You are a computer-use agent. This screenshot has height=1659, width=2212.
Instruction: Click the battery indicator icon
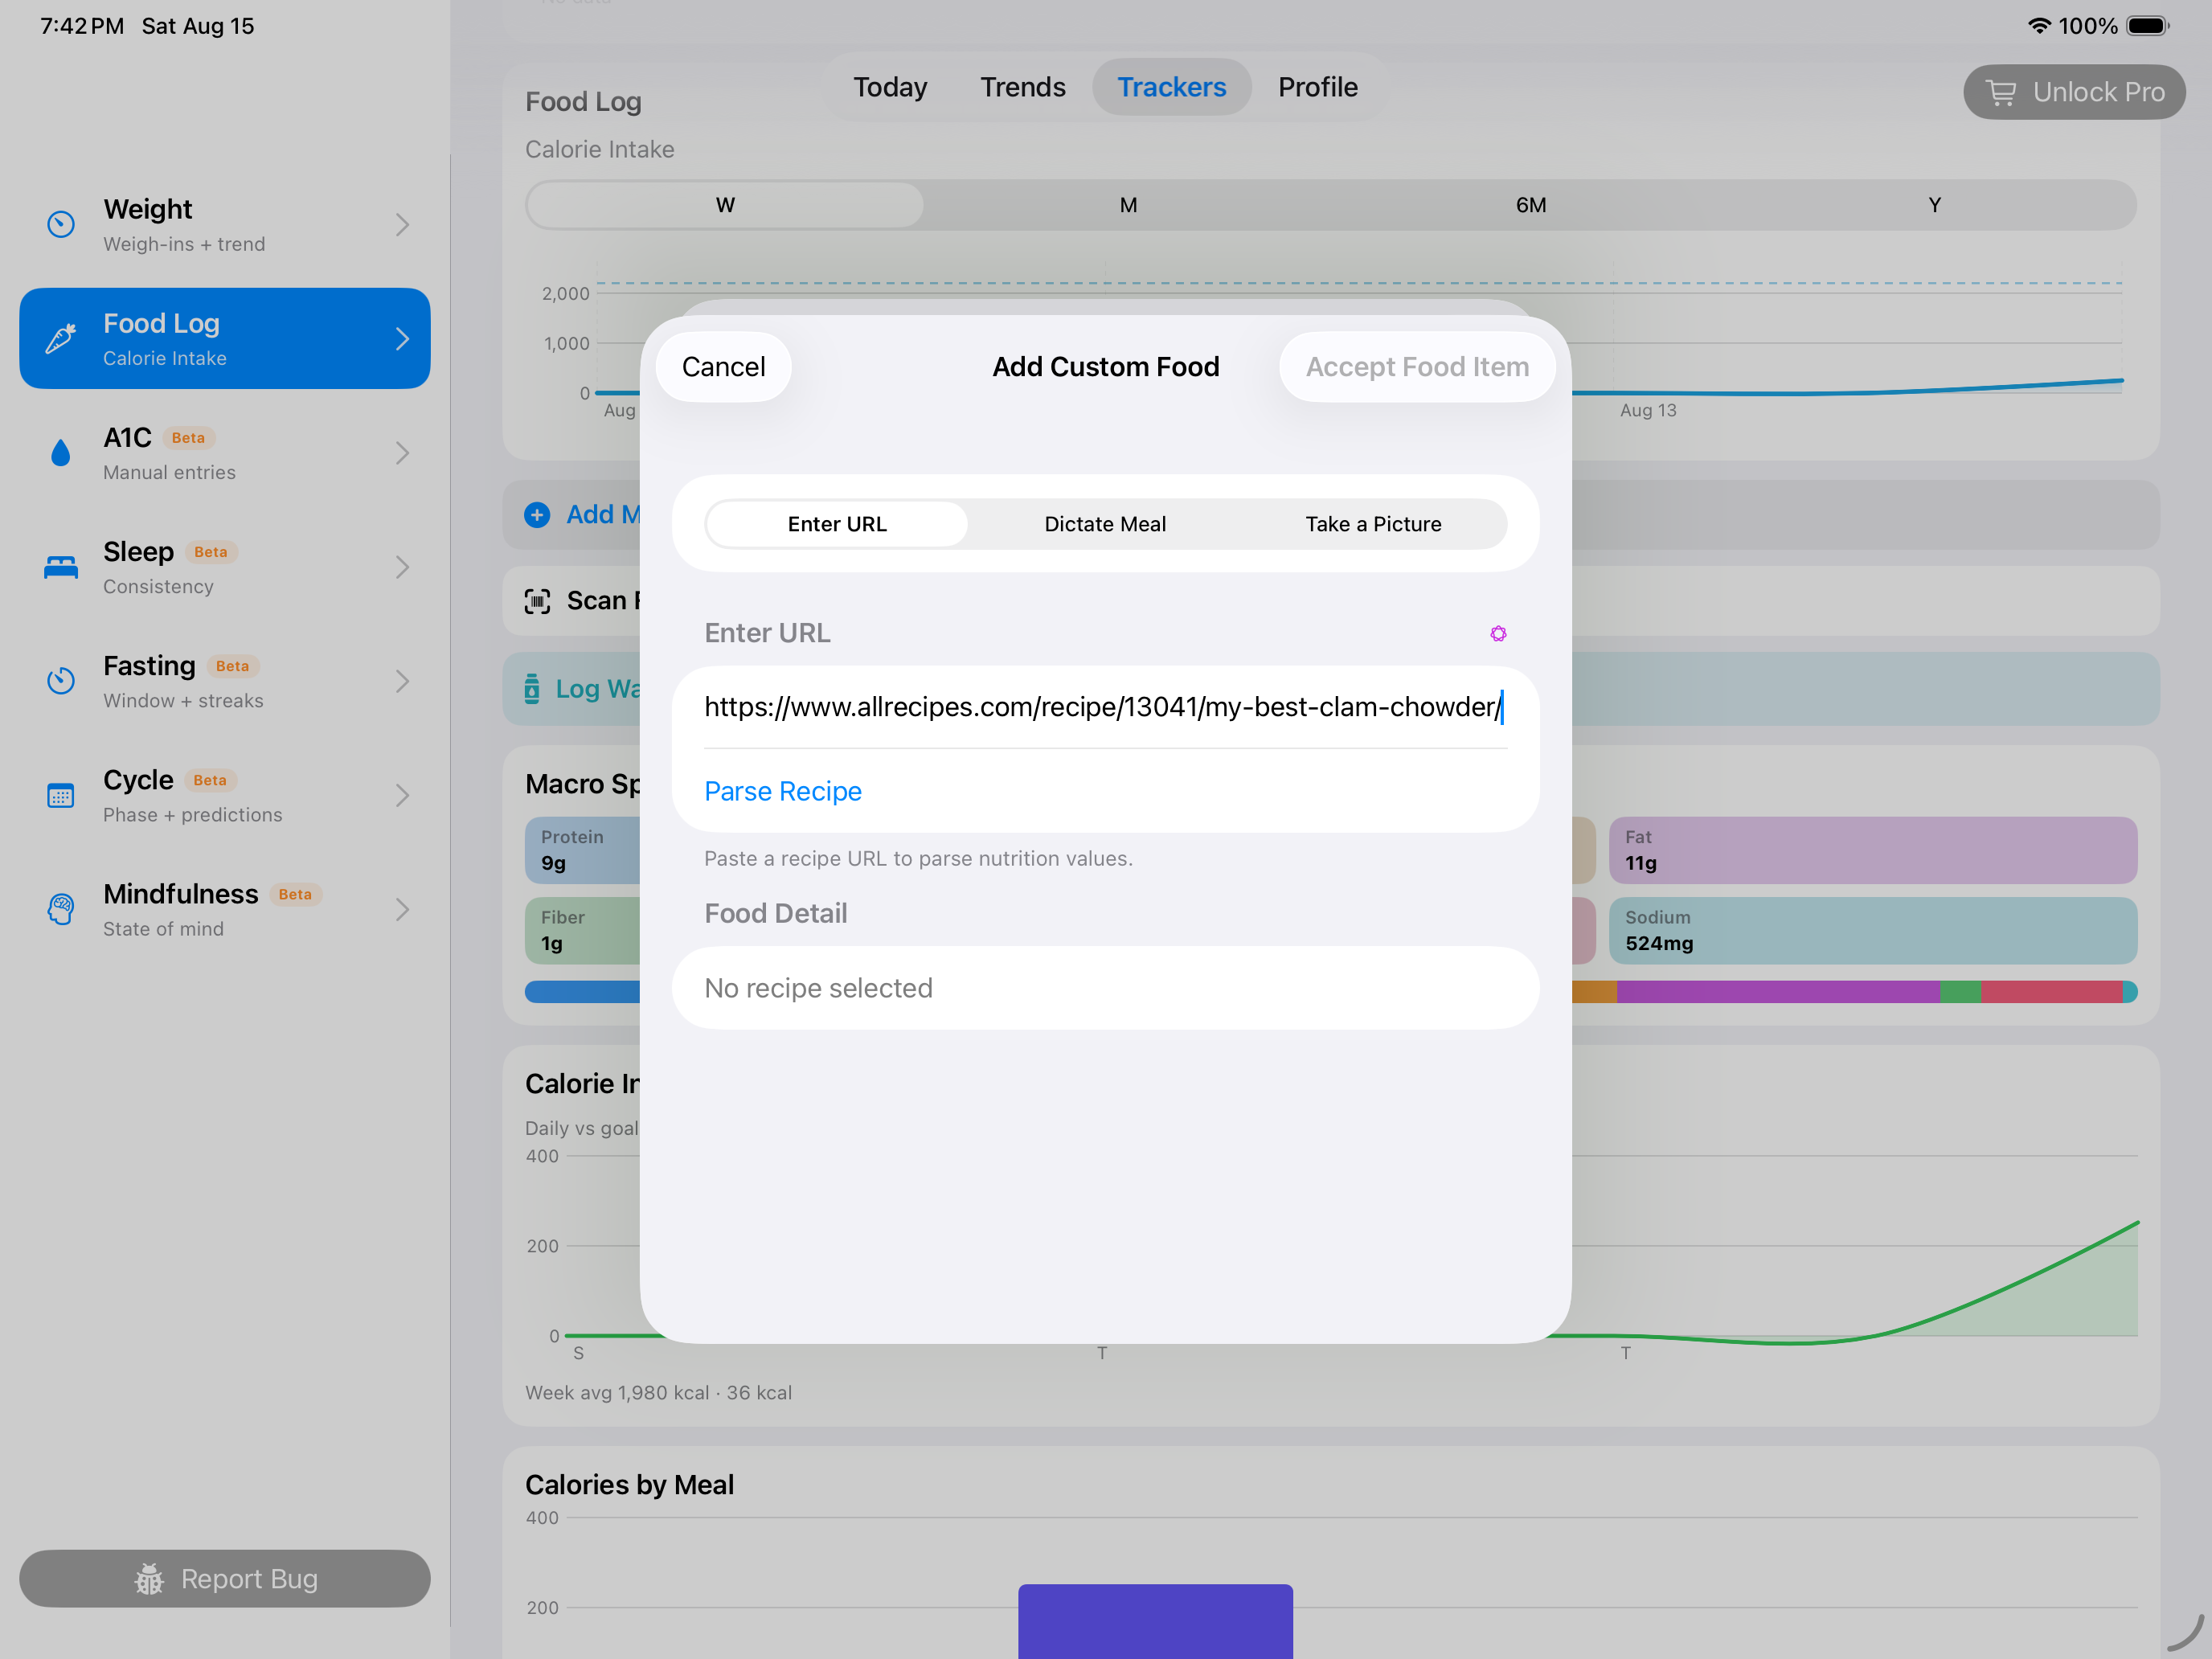point(2147,26)
